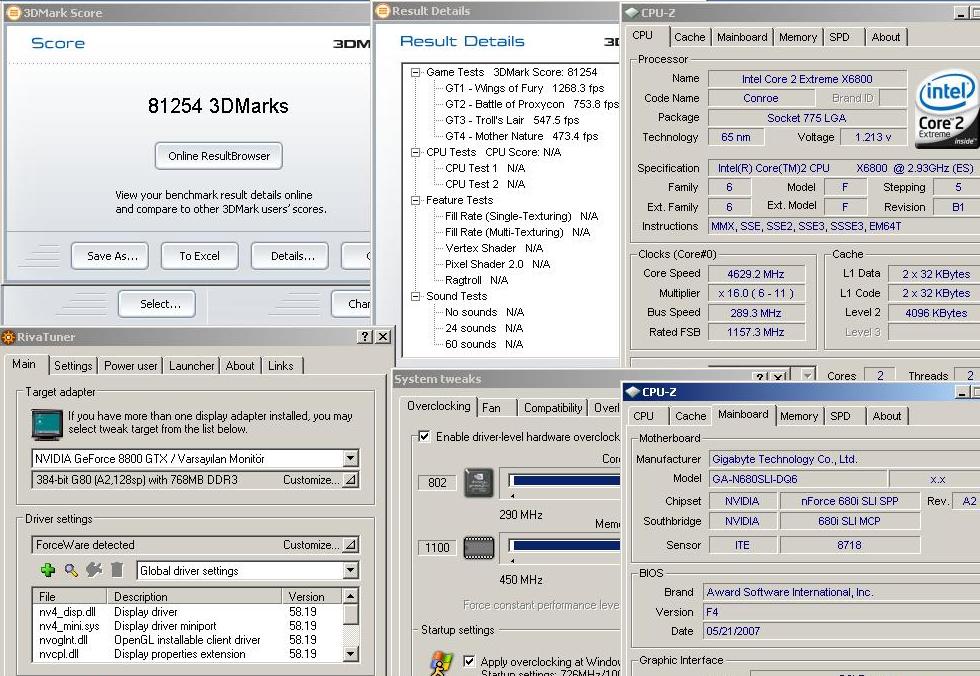980x676 pixels.
Task: Toggle Enable driver-level hardware overclocking checkbox
Action: click(424, 436)
